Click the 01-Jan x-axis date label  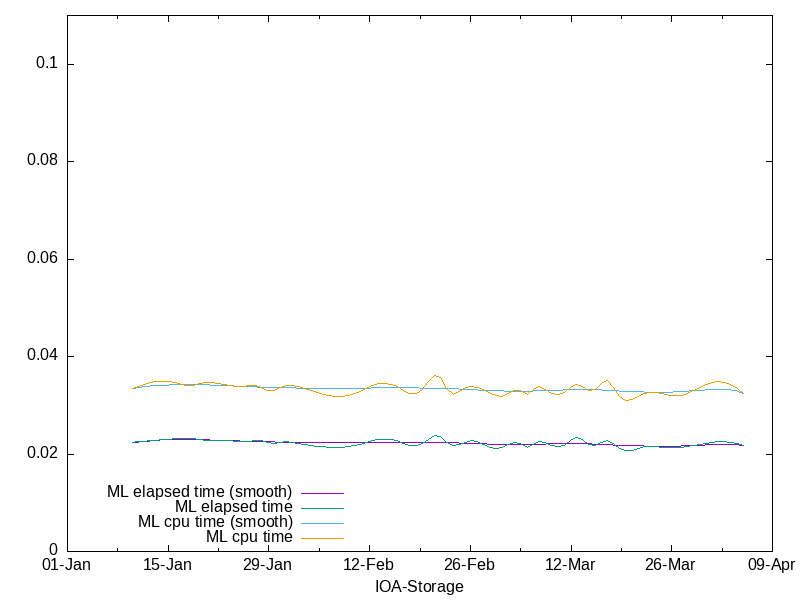[67, 565]
